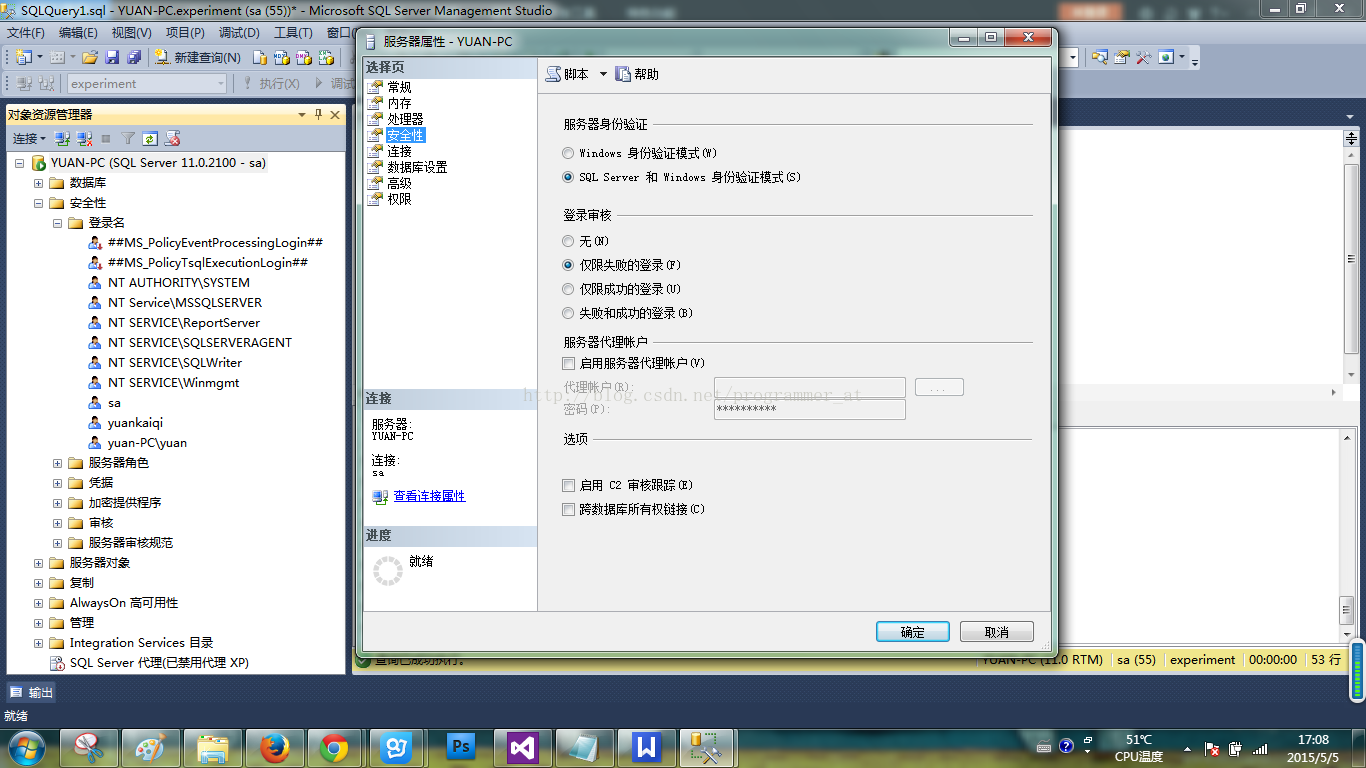This screenshot has width=1366, height=768.
Task: Click the Filter funnel icon in Object Explorer
Action: (x=128, y=138)
